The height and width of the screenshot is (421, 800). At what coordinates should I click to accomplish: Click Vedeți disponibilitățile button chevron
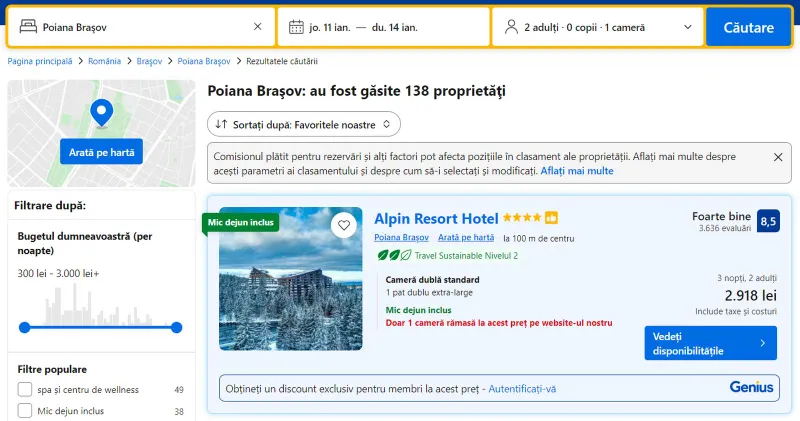[763, 343]
